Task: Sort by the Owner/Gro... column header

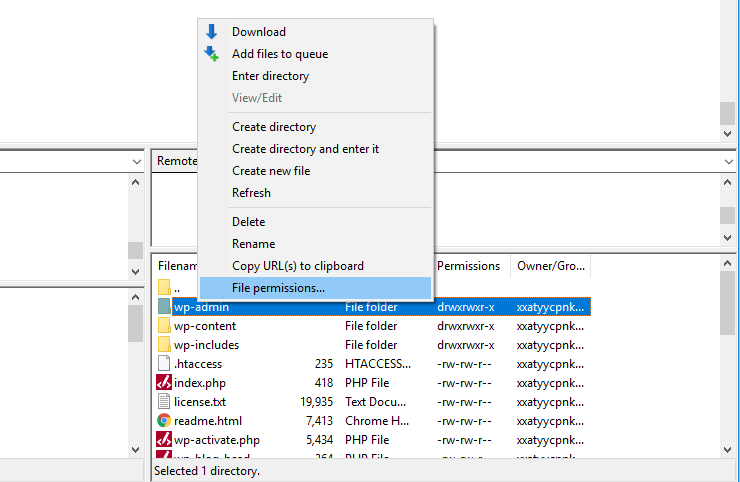Action: click(x=550, y=266)
